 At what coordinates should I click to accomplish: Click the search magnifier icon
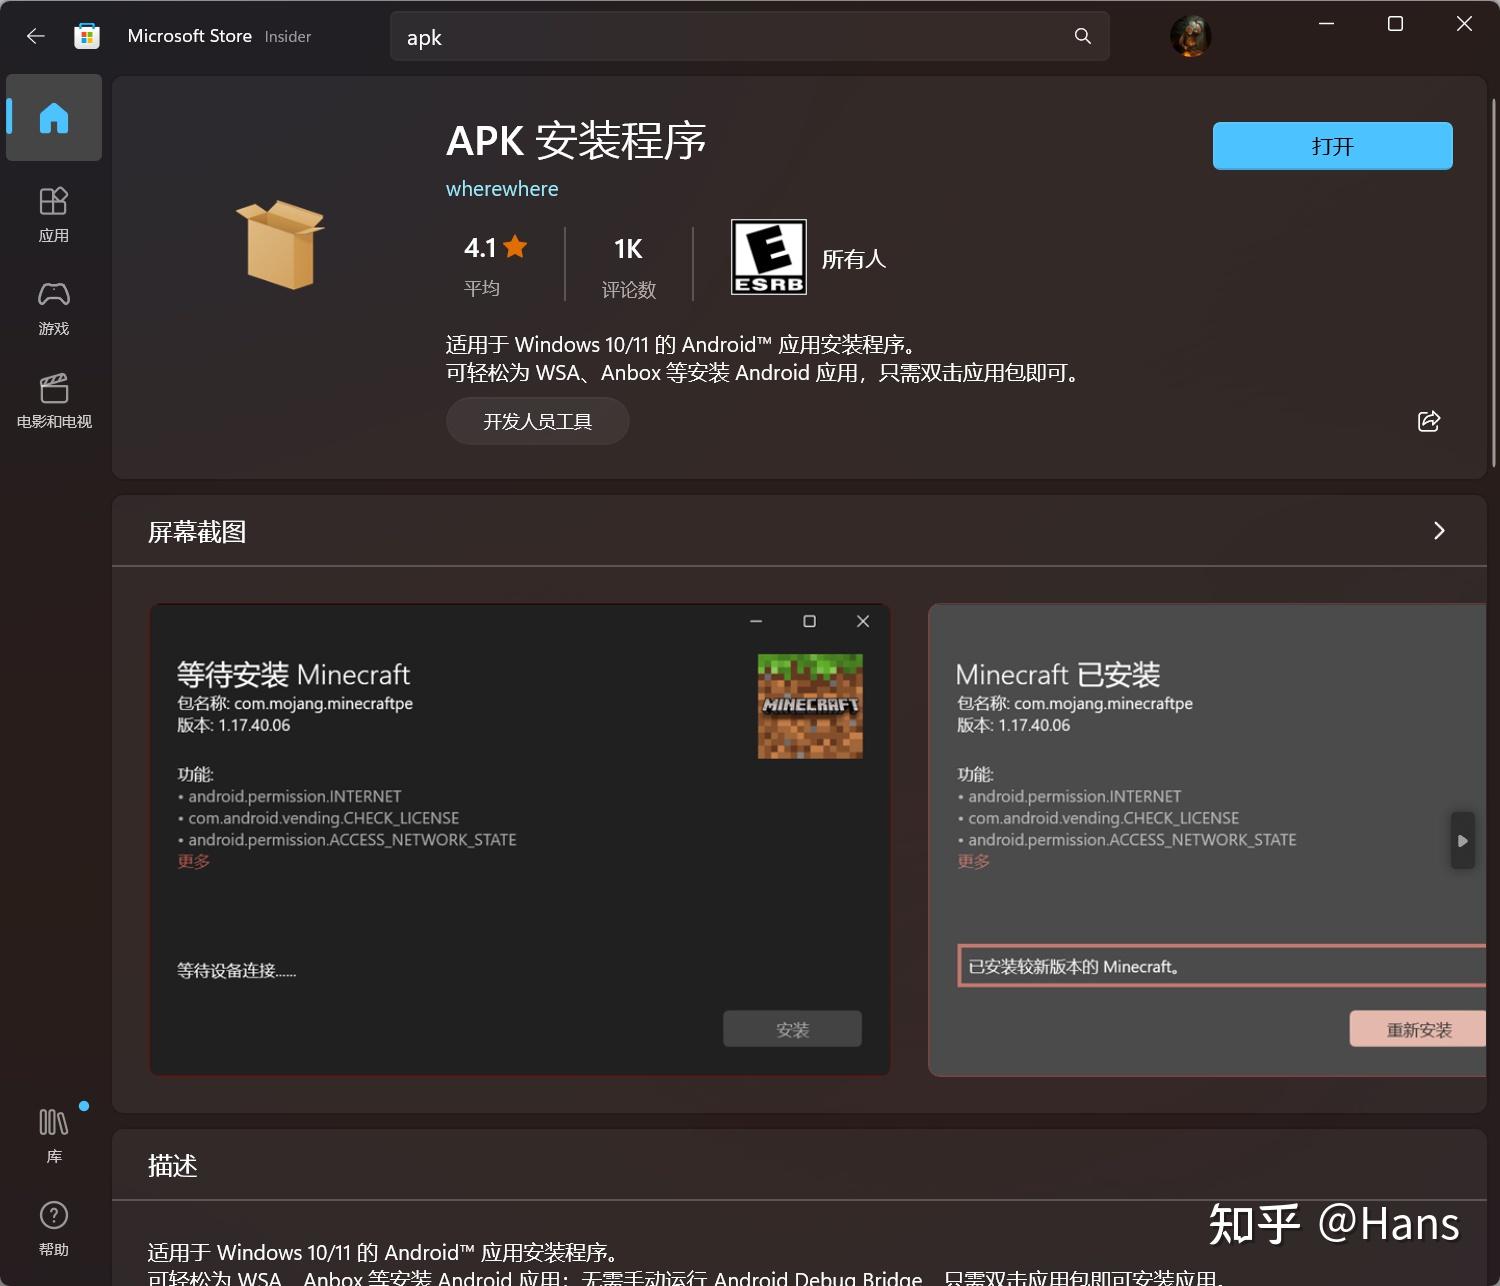(1082, 36)
